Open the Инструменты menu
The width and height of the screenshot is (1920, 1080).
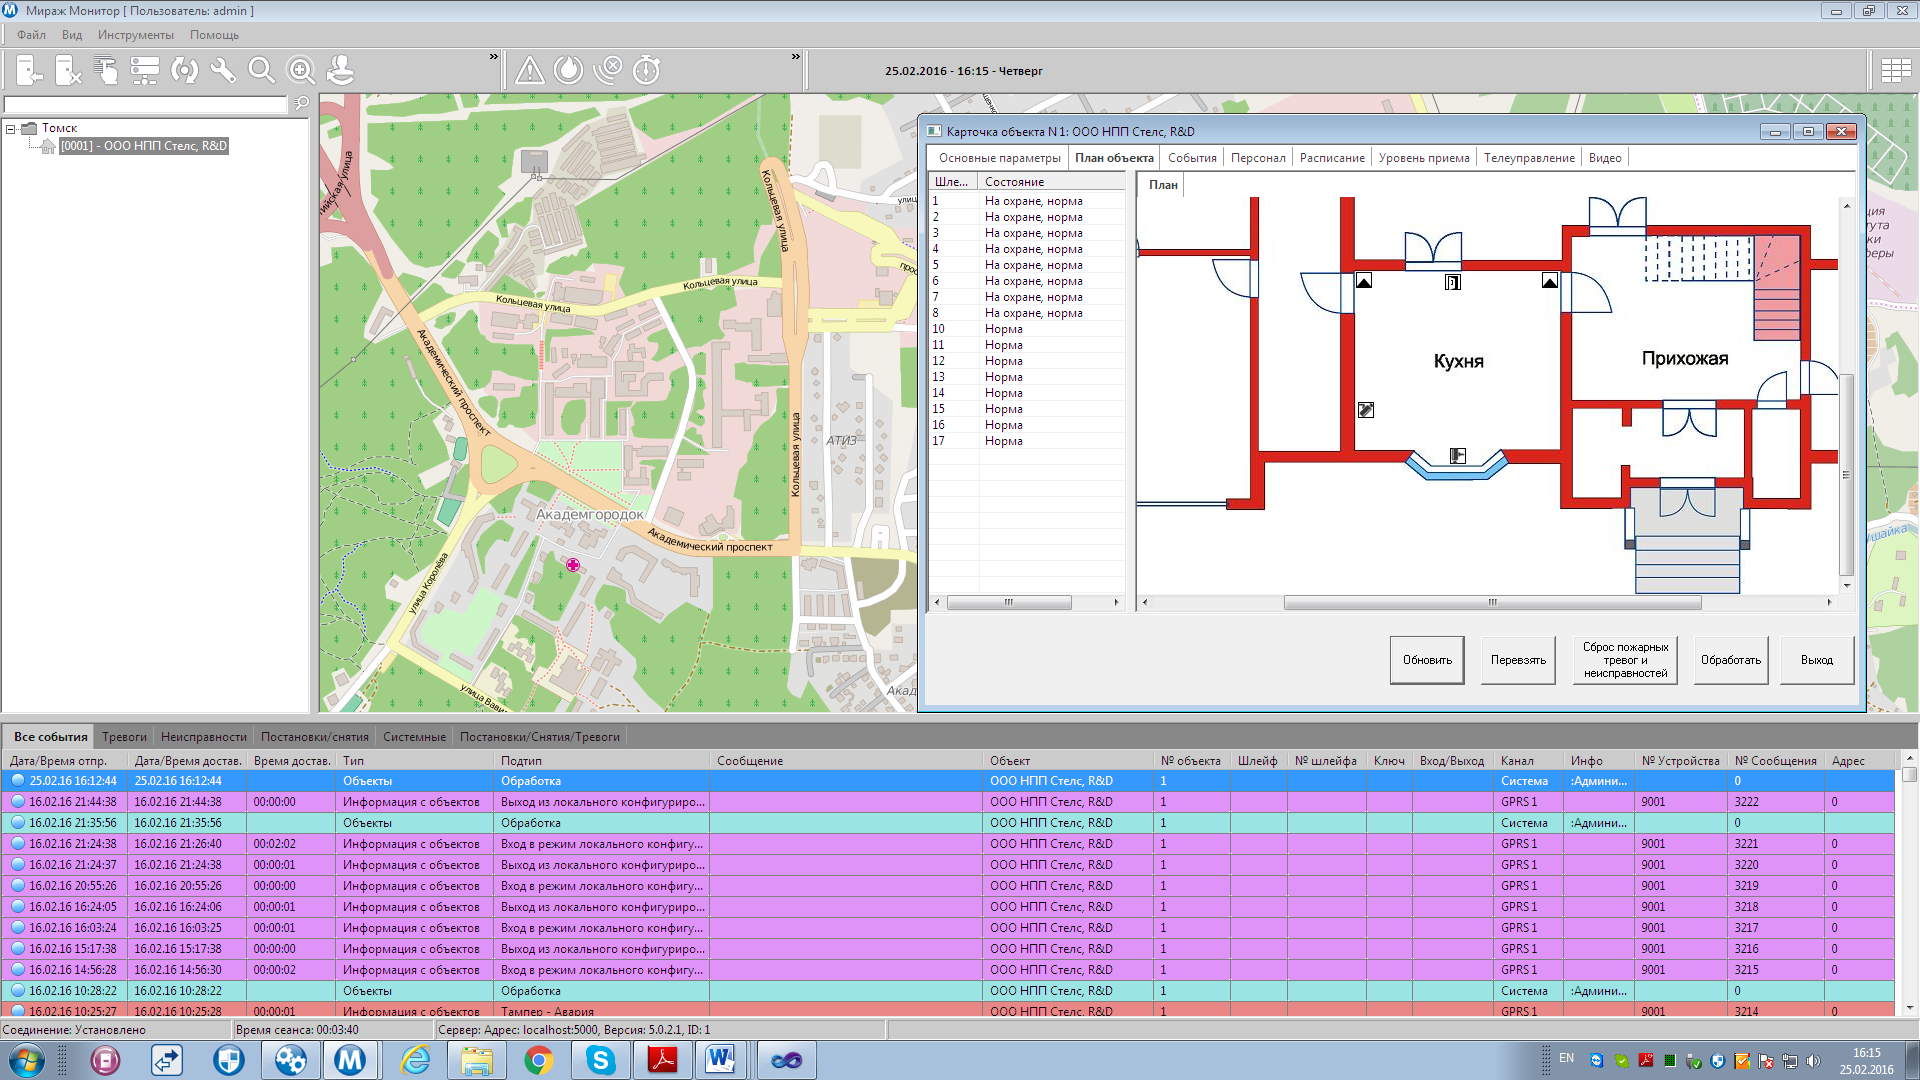point(135,35)
